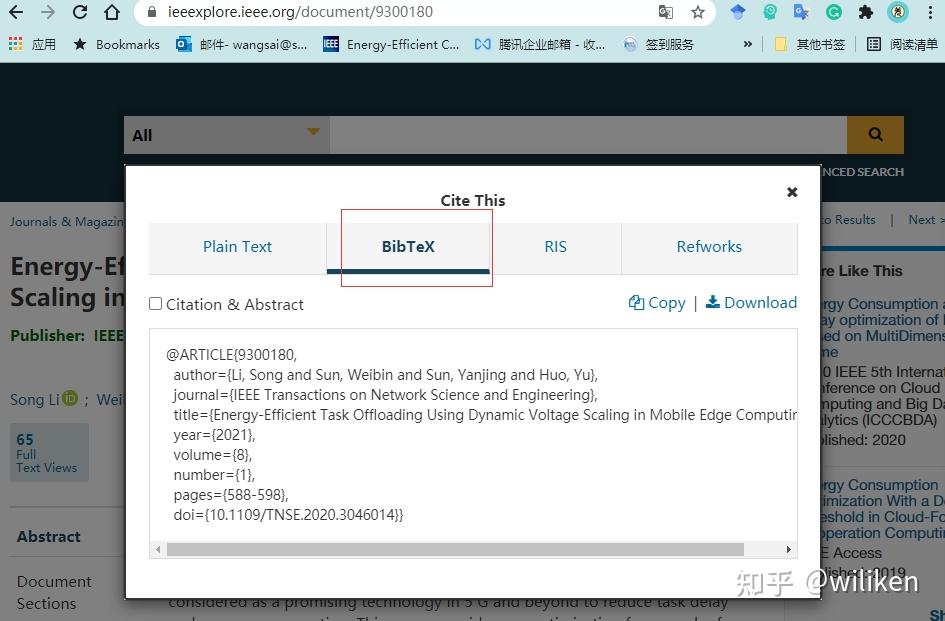Switch to the RIS tab

click(555, 247)
